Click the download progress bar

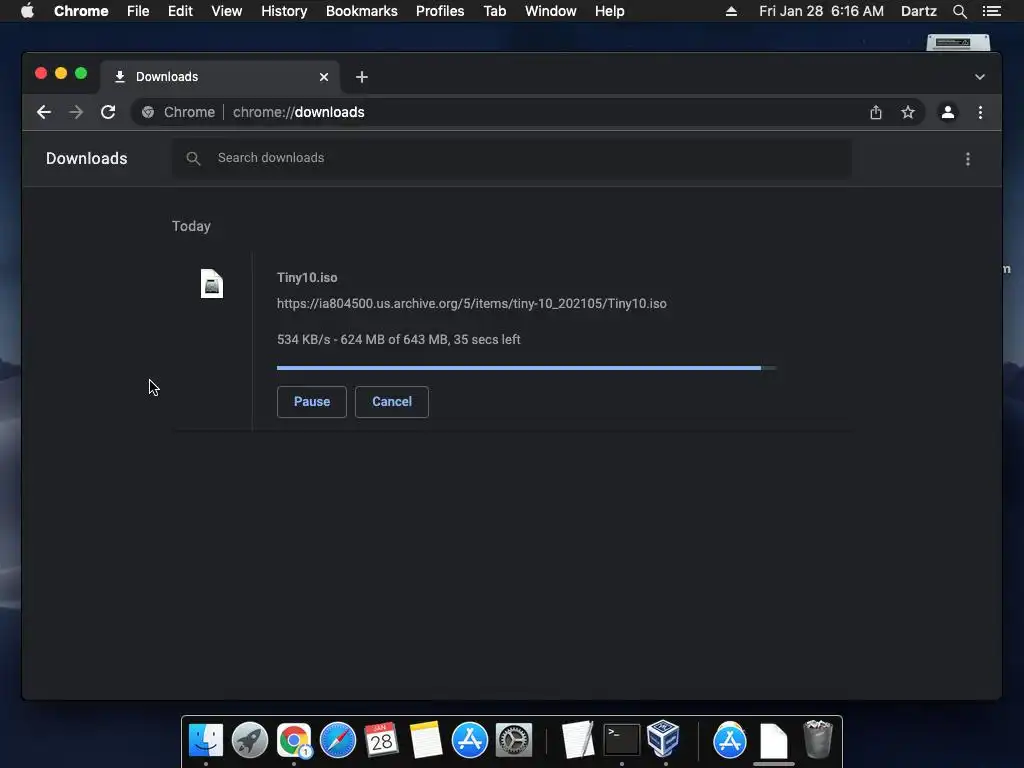pos(526,368)
